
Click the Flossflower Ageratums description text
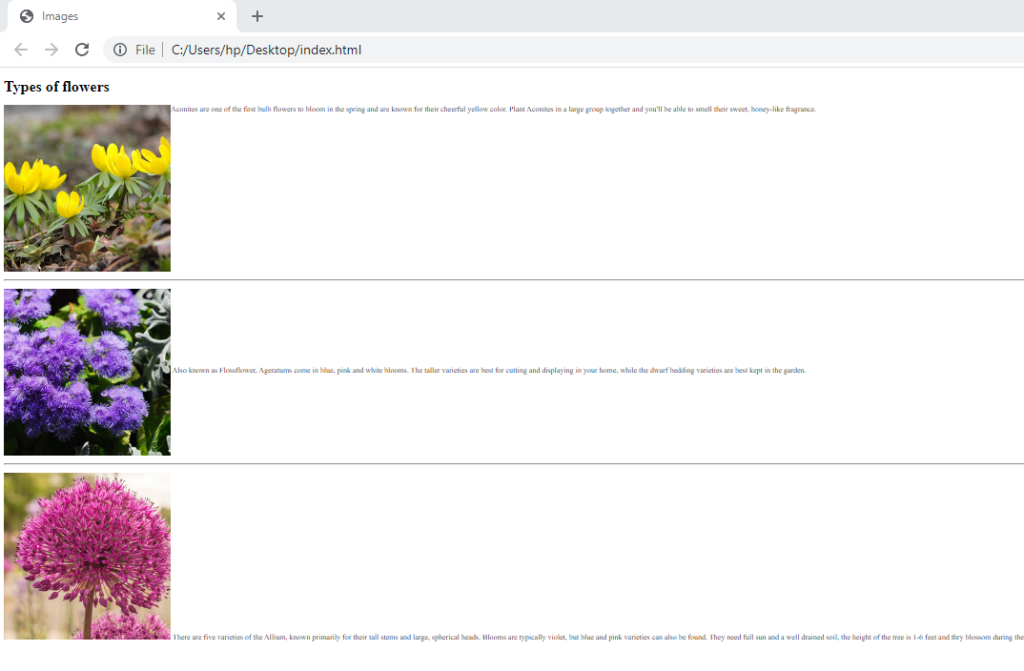488,370
